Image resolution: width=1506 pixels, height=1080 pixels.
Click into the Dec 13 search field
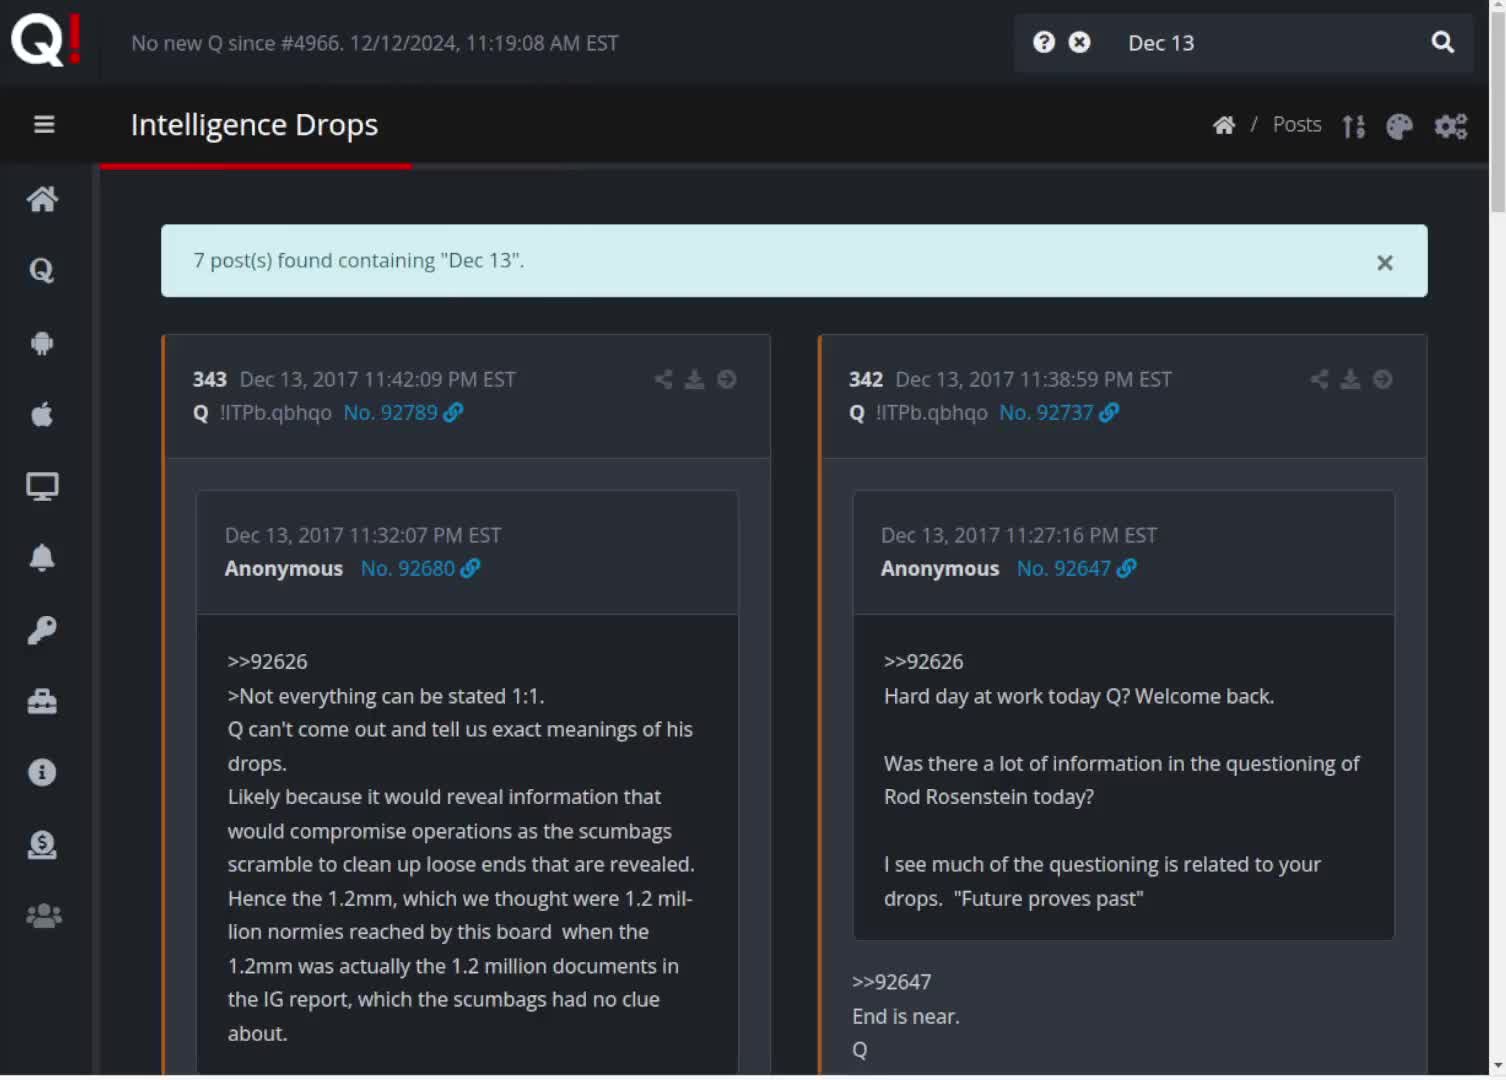1265,43
